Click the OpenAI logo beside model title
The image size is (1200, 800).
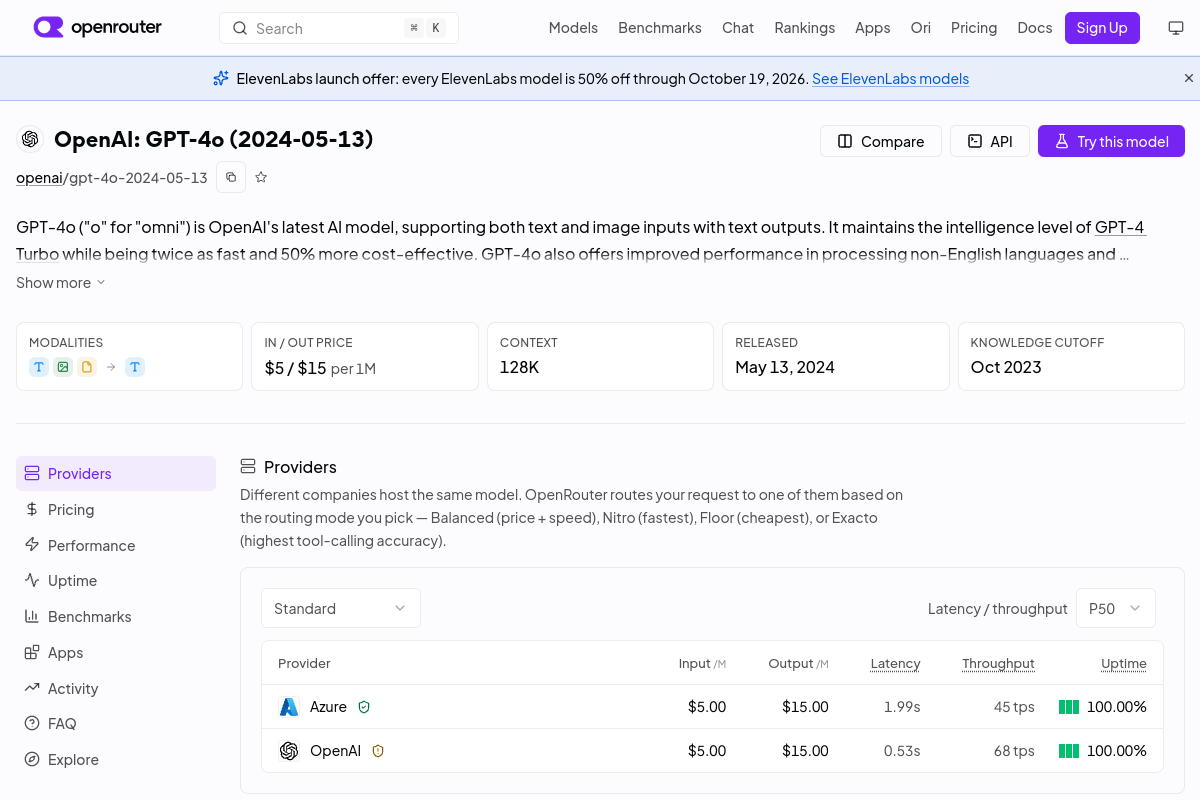30,139
